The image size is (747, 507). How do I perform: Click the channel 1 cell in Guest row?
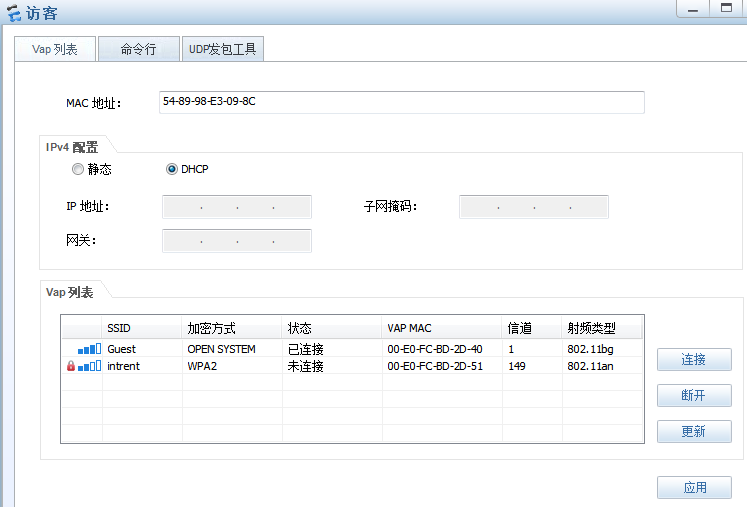(x=532, y=349)
